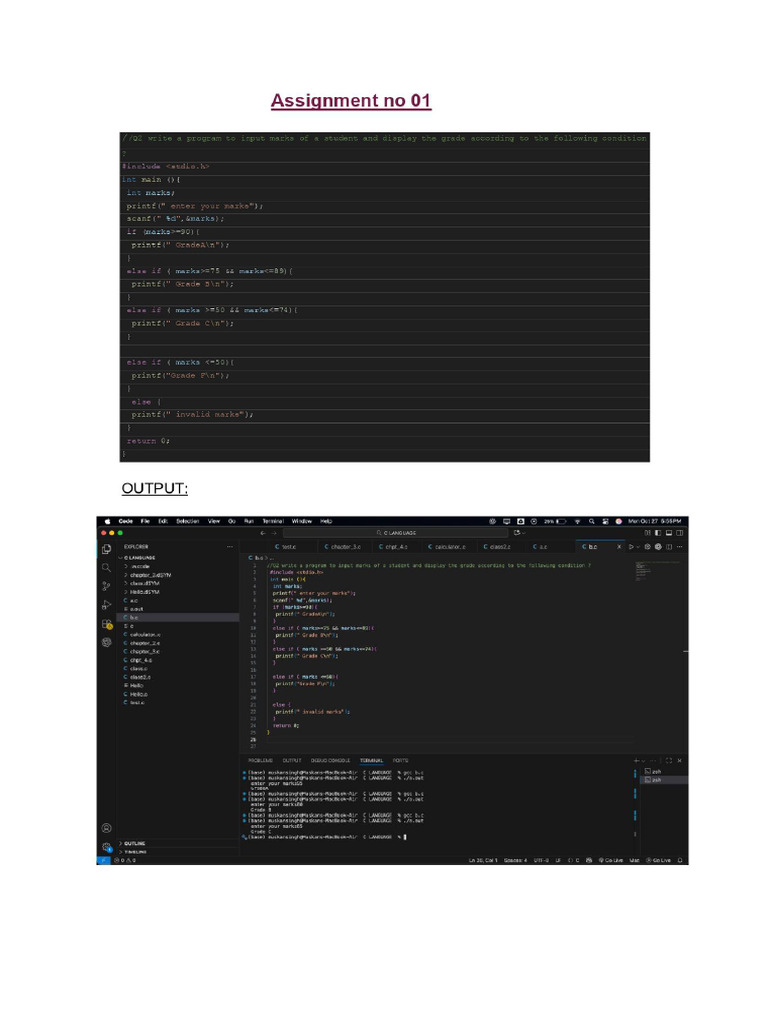Toggle bottom panel layout button

pos(669,533)
